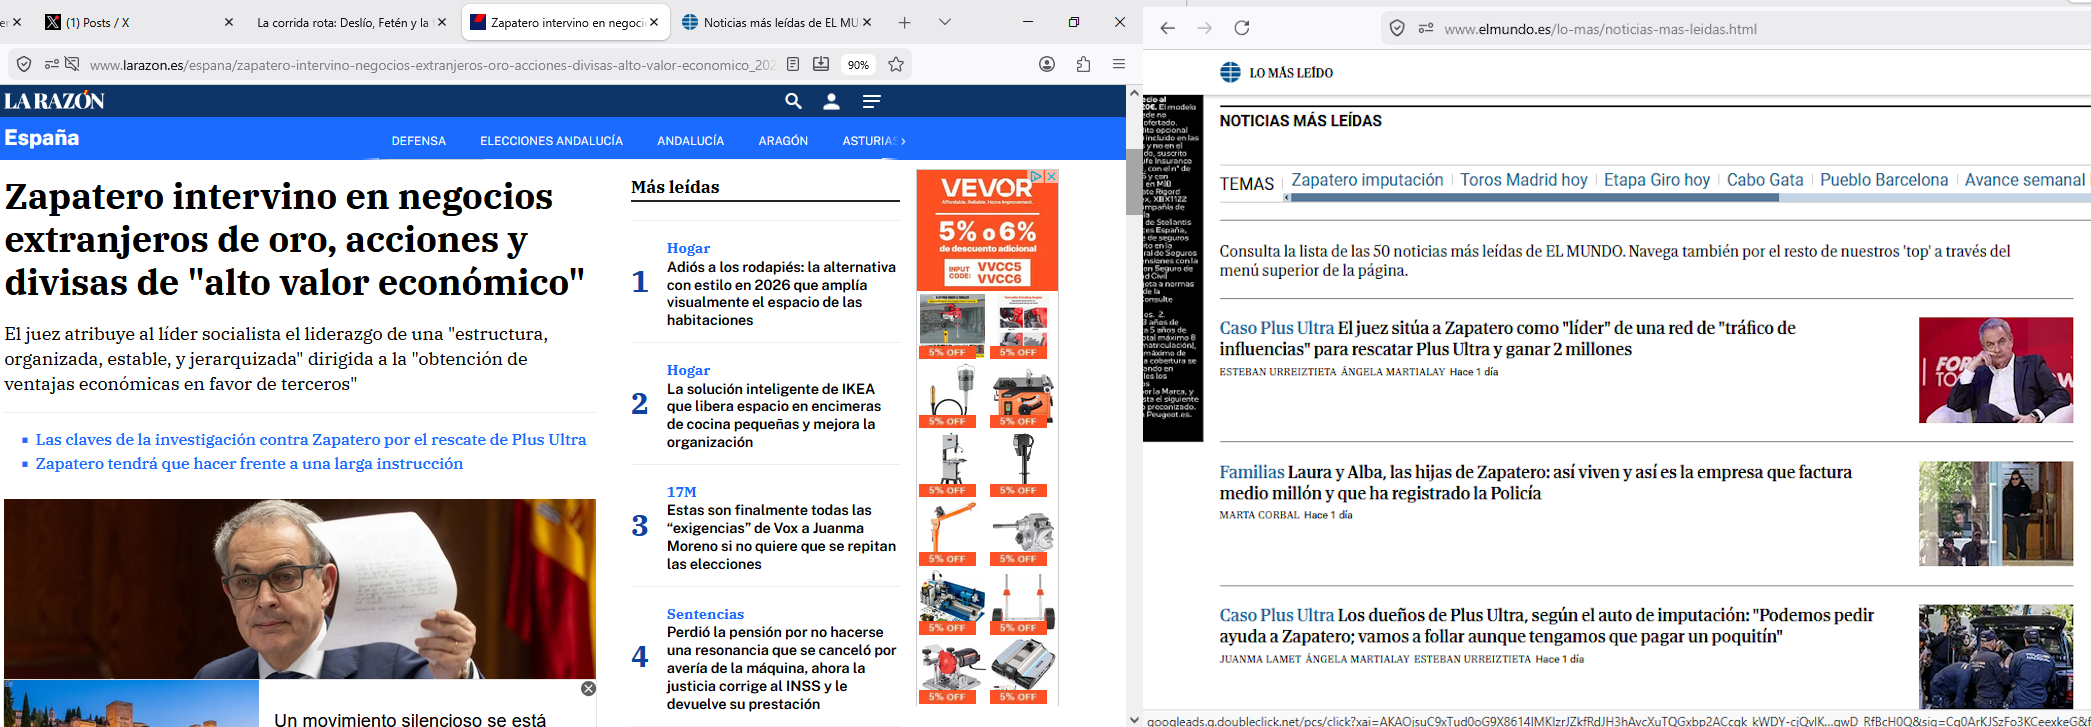Screen dimensions: 2091x727
Task: Open a new browser tab
Action: pos(904,22)
